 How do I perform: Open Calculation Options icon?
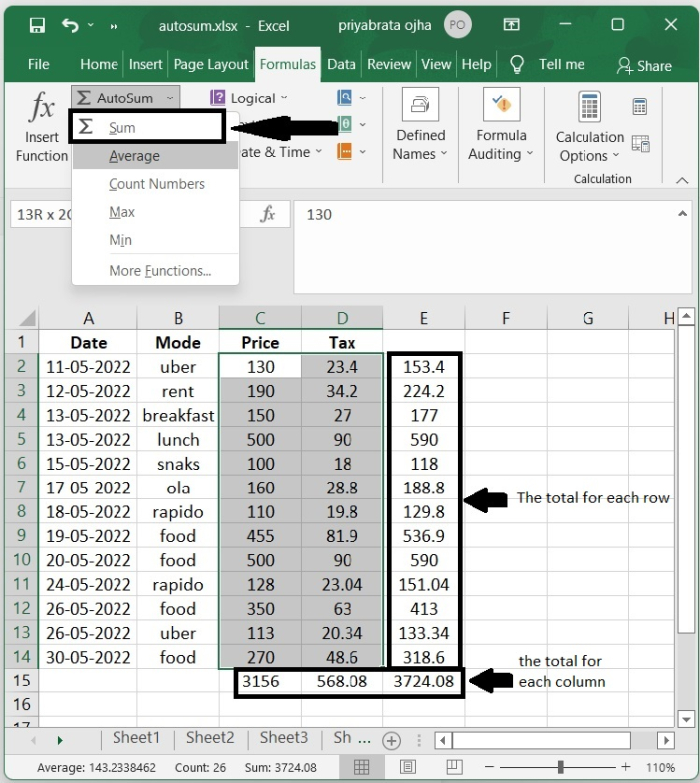tap(589, 127)
